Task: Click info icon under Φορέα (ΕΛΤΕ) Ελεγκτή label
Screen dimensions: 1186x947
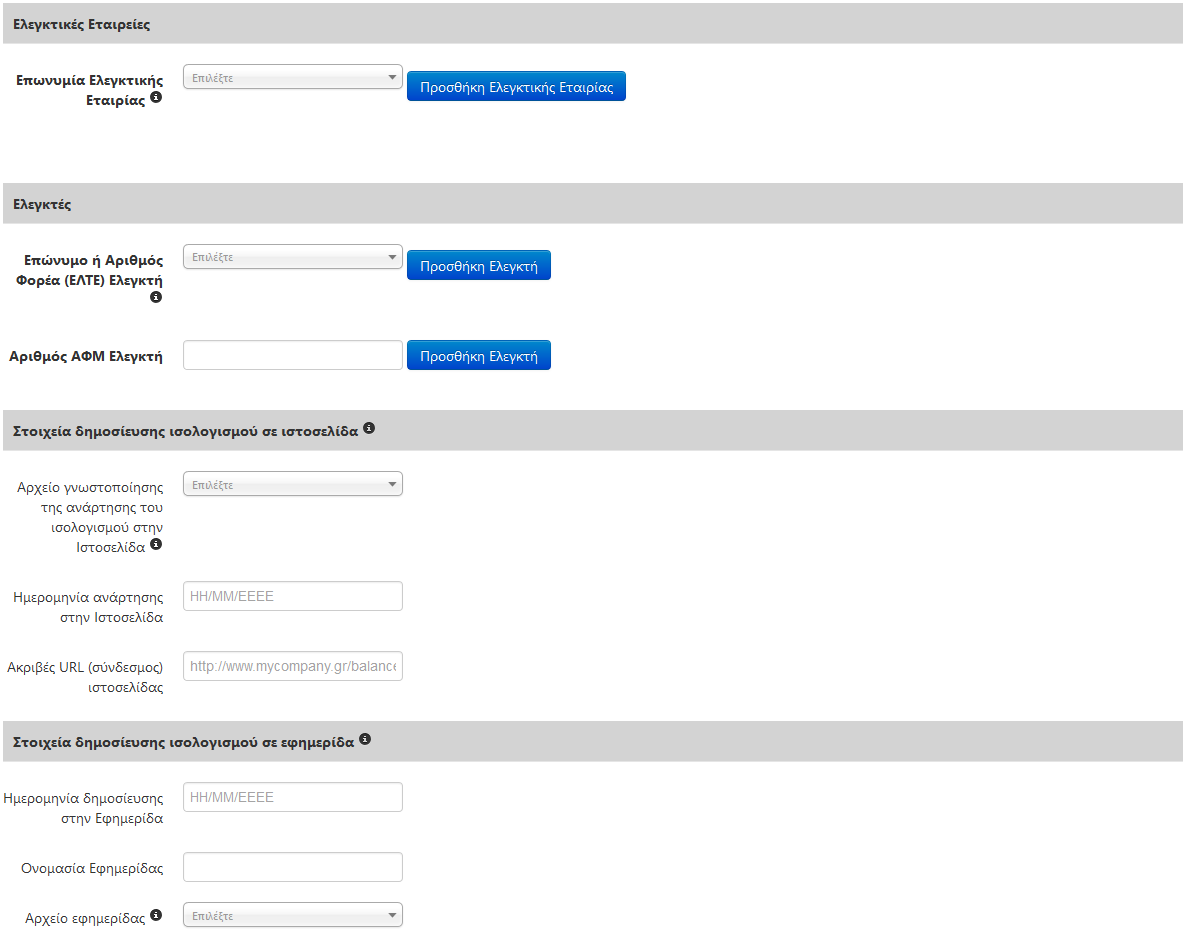Action: (156, 297)
